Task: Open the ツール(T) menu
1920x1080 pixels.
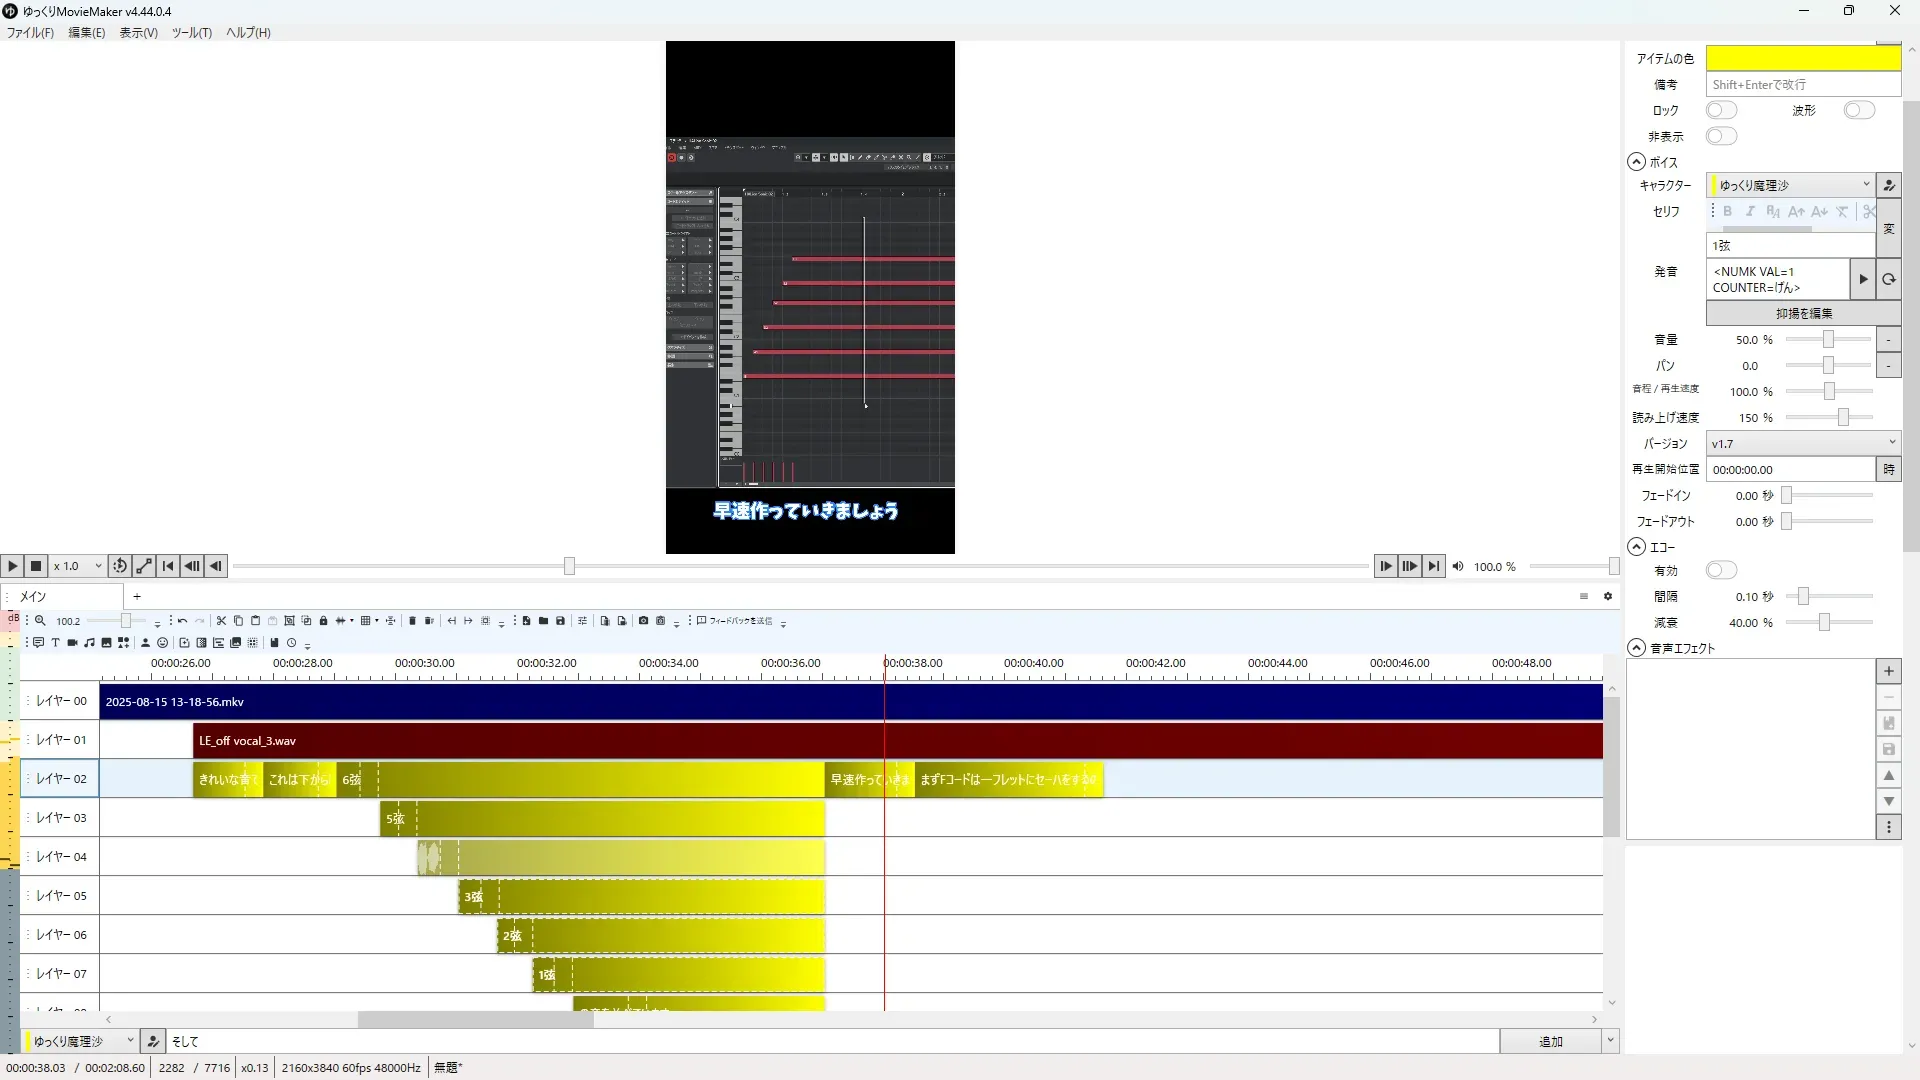Action: coord(191,32)
